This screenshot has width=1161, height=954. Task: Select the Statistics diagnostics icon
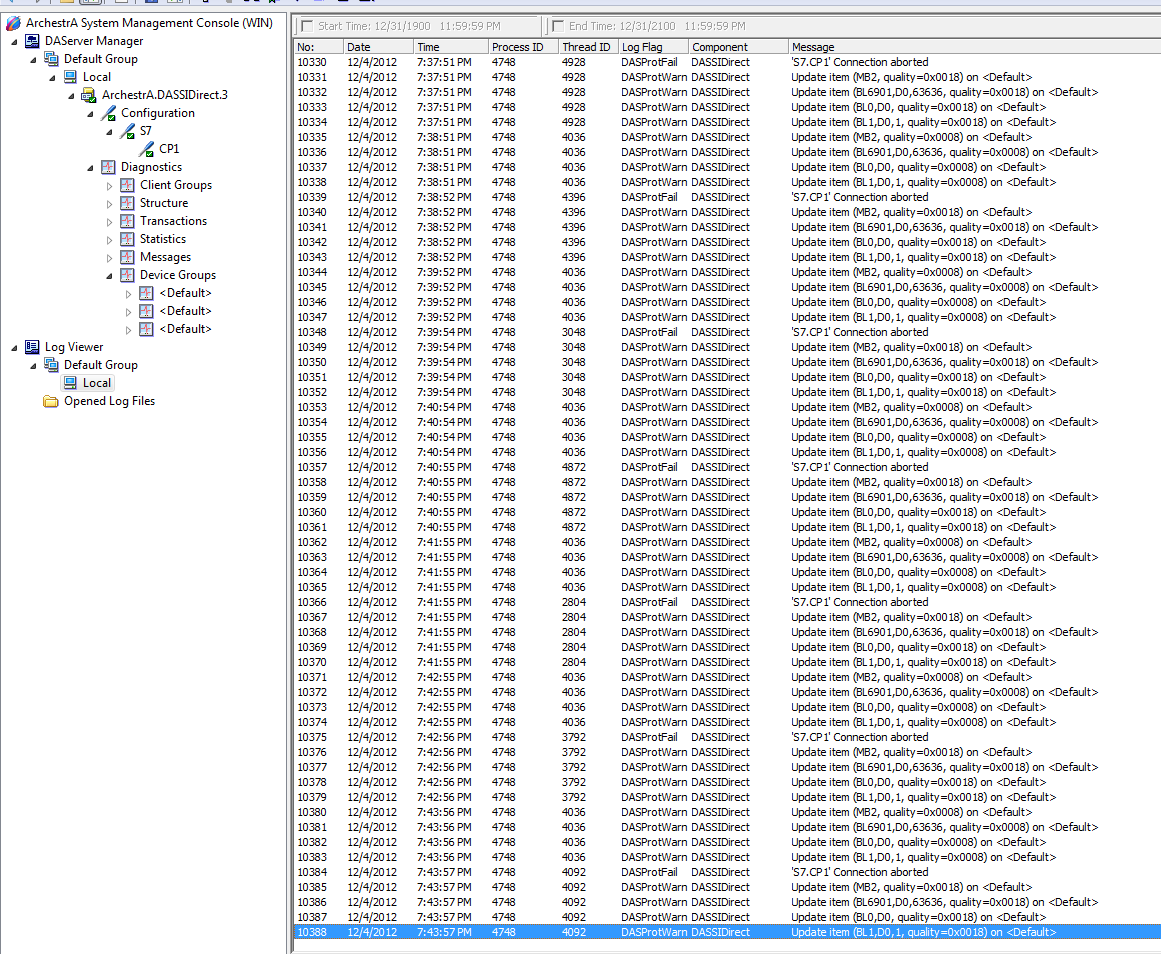coord(128,239)
